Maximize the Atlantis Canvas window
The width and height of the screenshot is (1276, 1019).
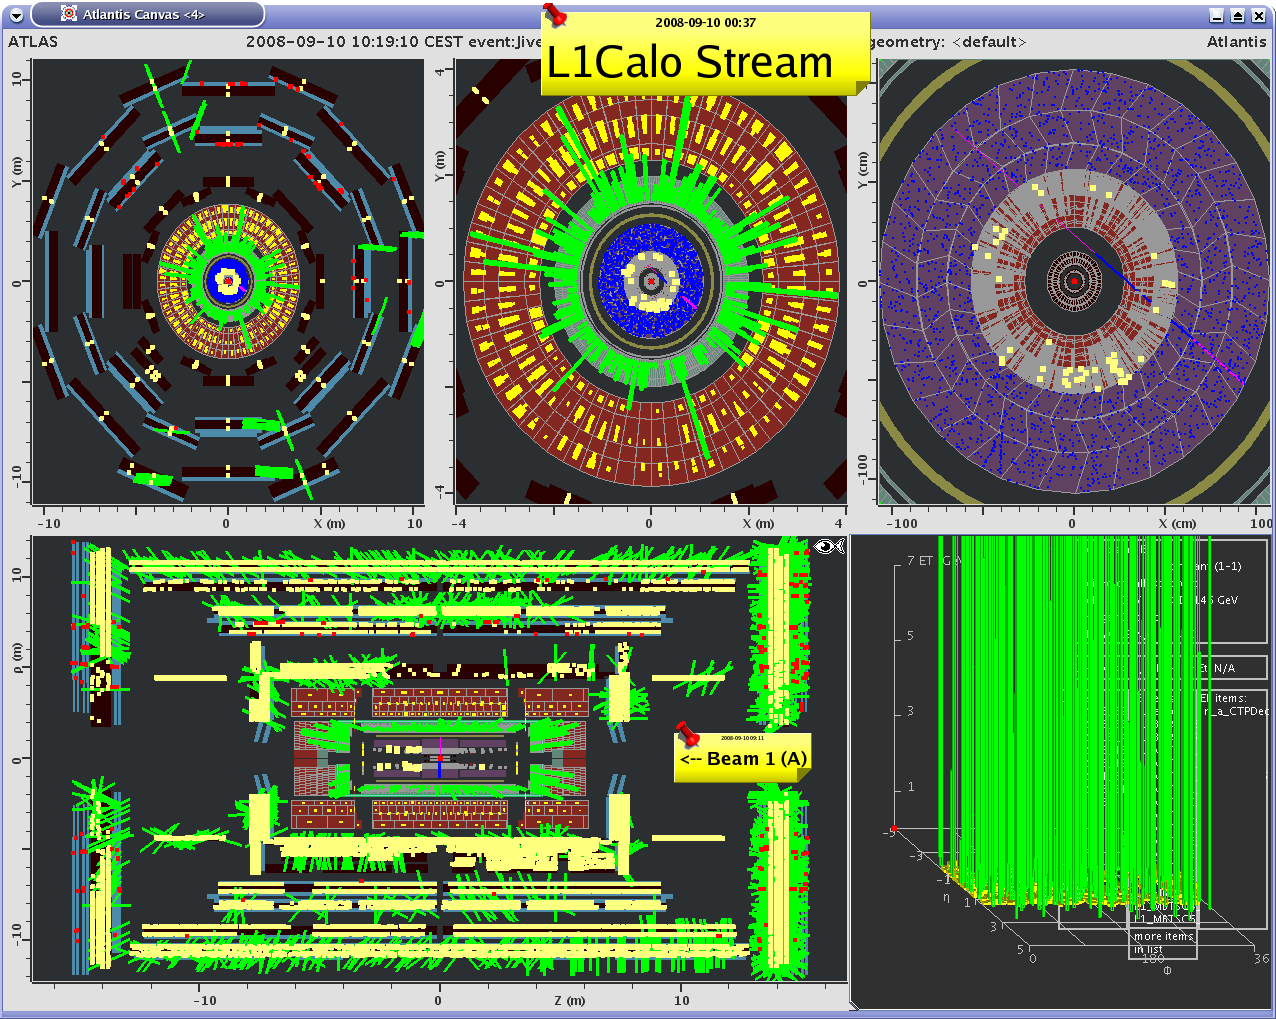tap(1237, 15)
